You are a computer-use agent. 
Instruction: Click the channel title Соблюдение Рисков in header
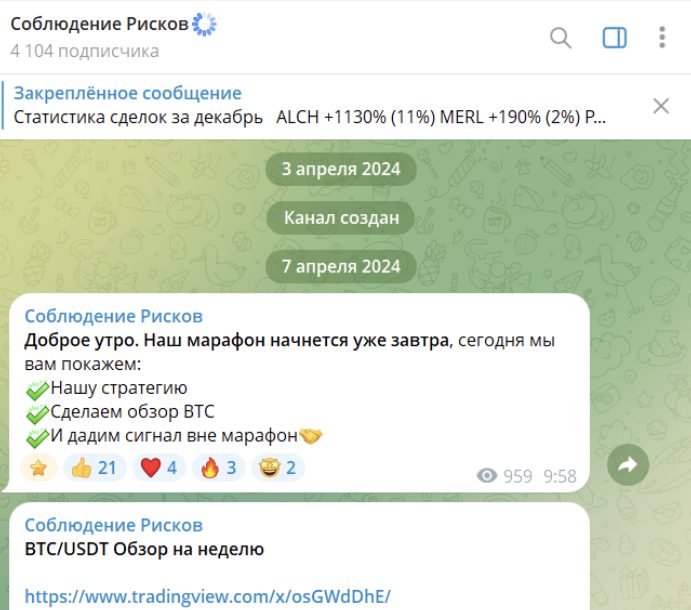[100, 24]
